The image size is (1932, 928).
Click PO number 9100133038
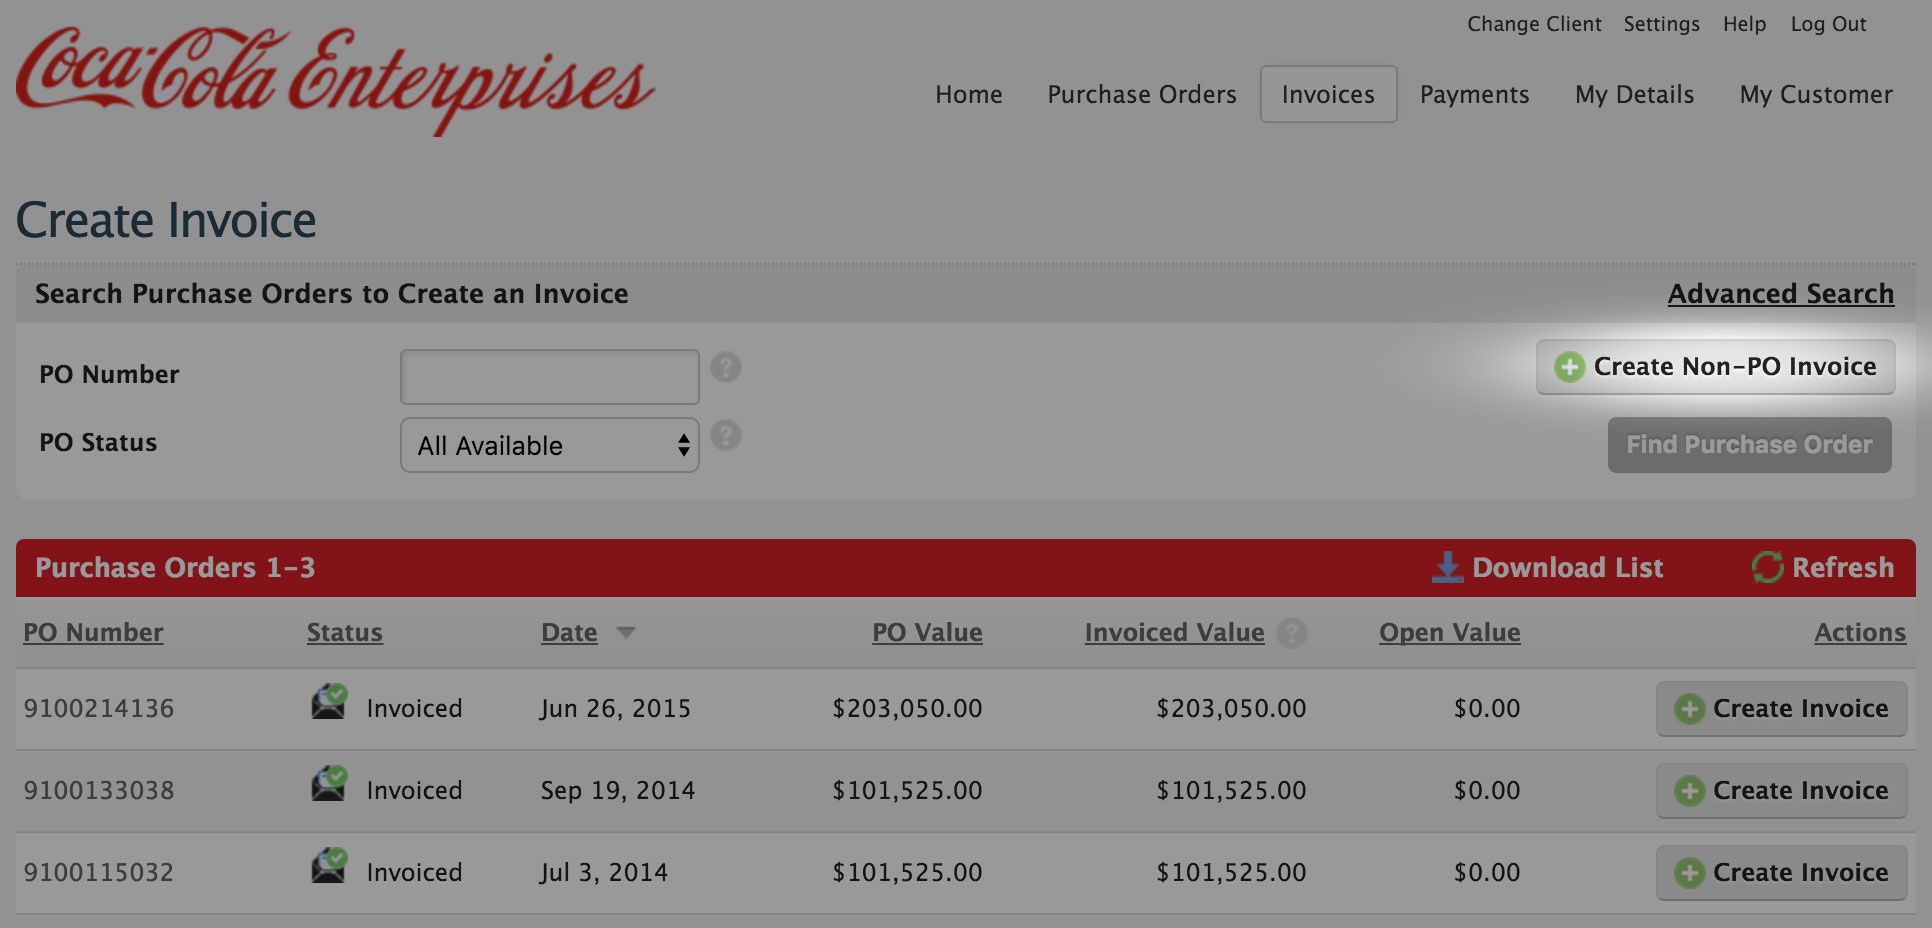point(99,790)
